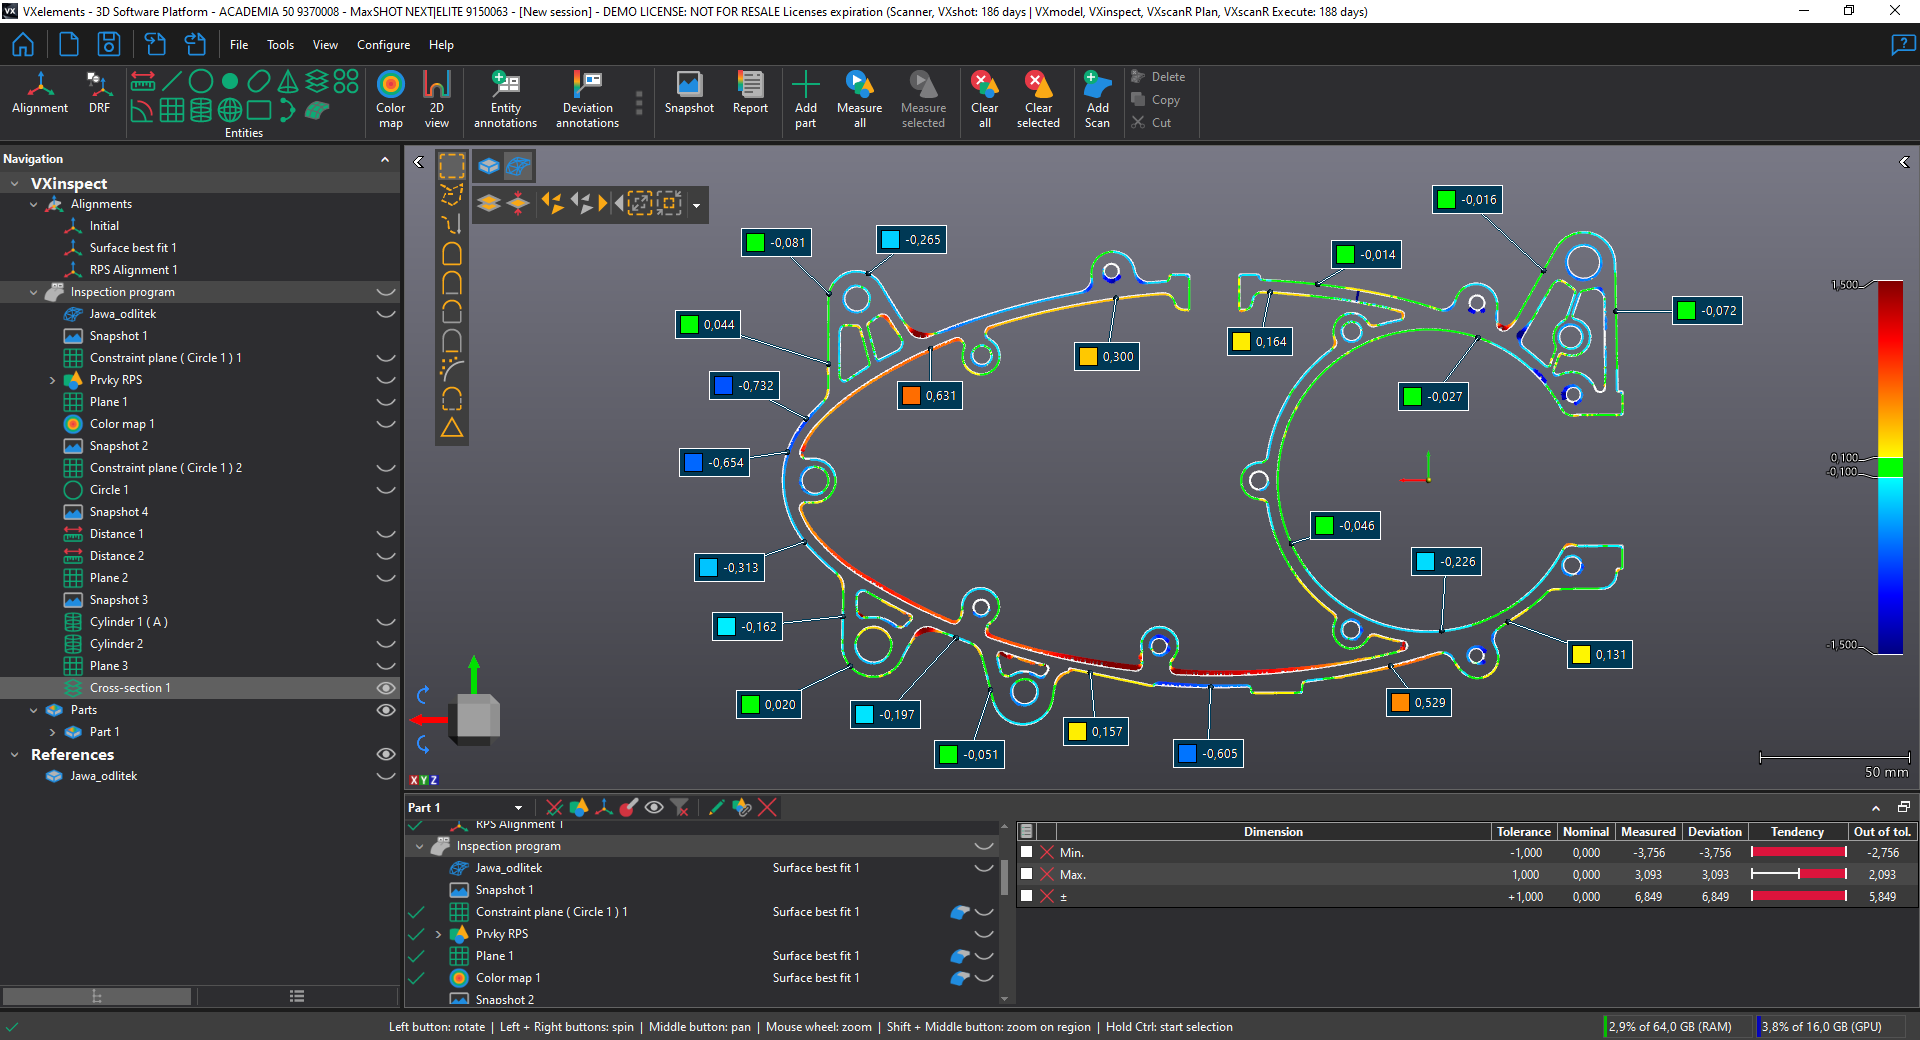This screenshot has width=1920, height=1040.
Task: Select Circle 1 in navigation tree
Action: coord(108,490)
